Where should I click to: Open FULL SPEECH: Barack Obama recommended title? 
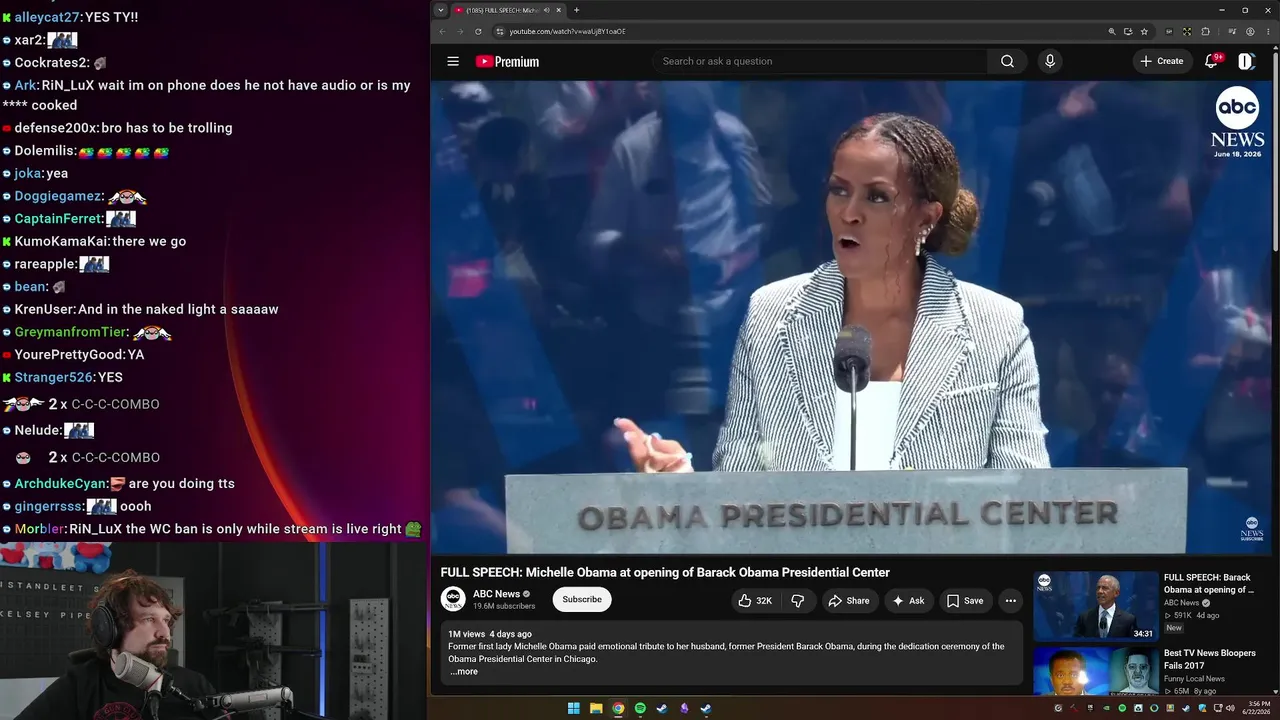(1208, 583)
